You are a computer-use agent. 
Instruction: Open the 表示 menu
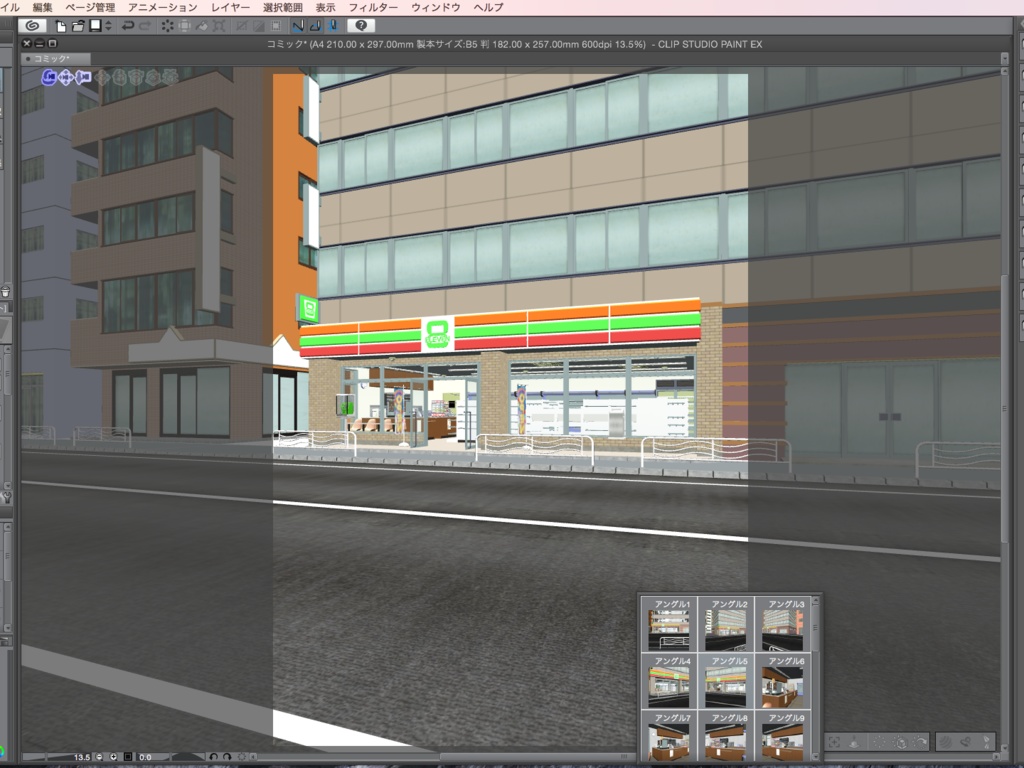[x=325, y=7]
